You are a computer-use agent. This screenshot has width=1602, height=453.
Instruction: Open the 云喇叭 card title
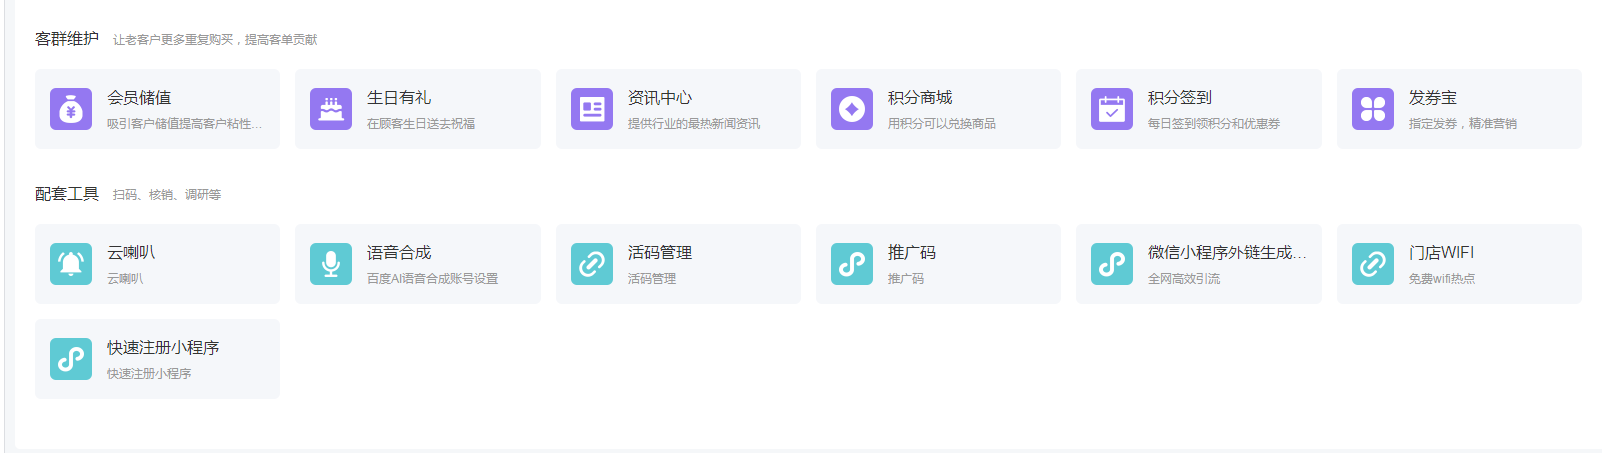[x=131, y=253]
